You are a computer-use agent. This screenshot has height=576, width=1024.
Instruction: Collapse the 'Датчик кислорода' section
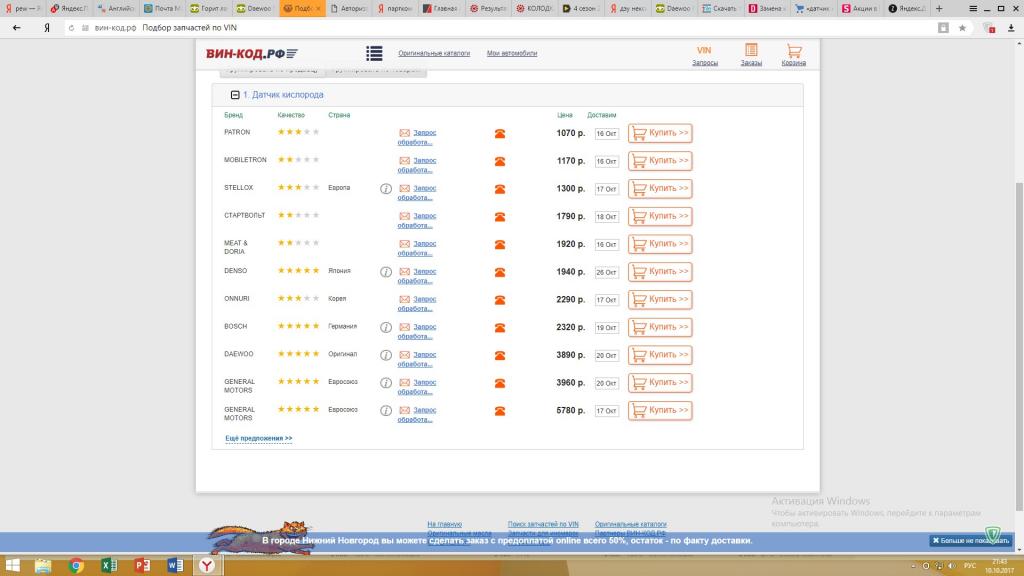[x=235, y=95]
